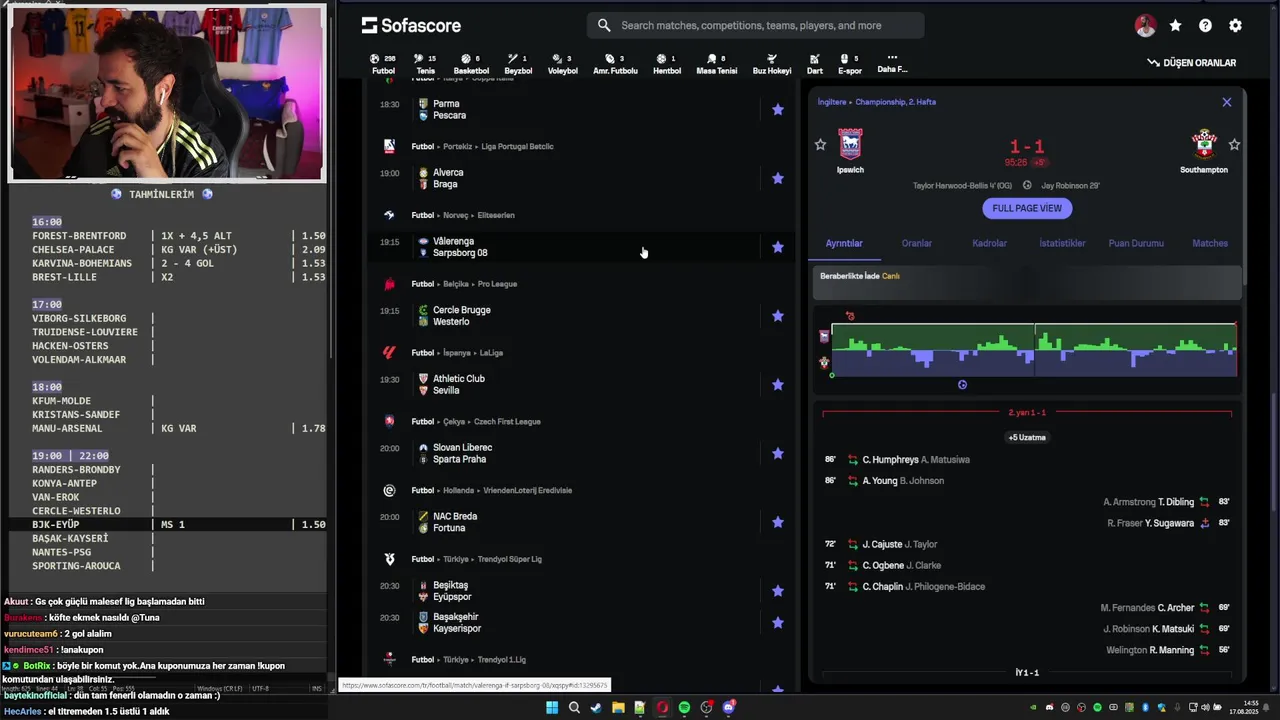Open the LaLiga league header link
The width and height of the screenshot is (1280, 720).
click(x=491, y=353)
